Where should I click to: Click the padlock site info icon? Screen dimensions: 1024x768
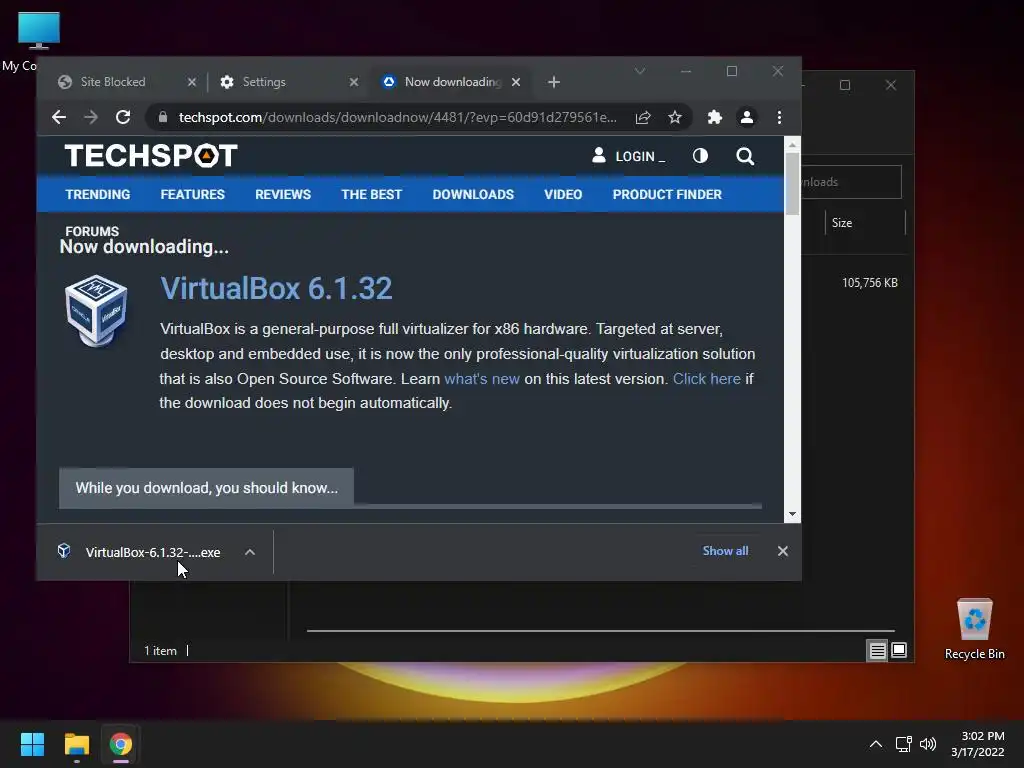(163, 118)
